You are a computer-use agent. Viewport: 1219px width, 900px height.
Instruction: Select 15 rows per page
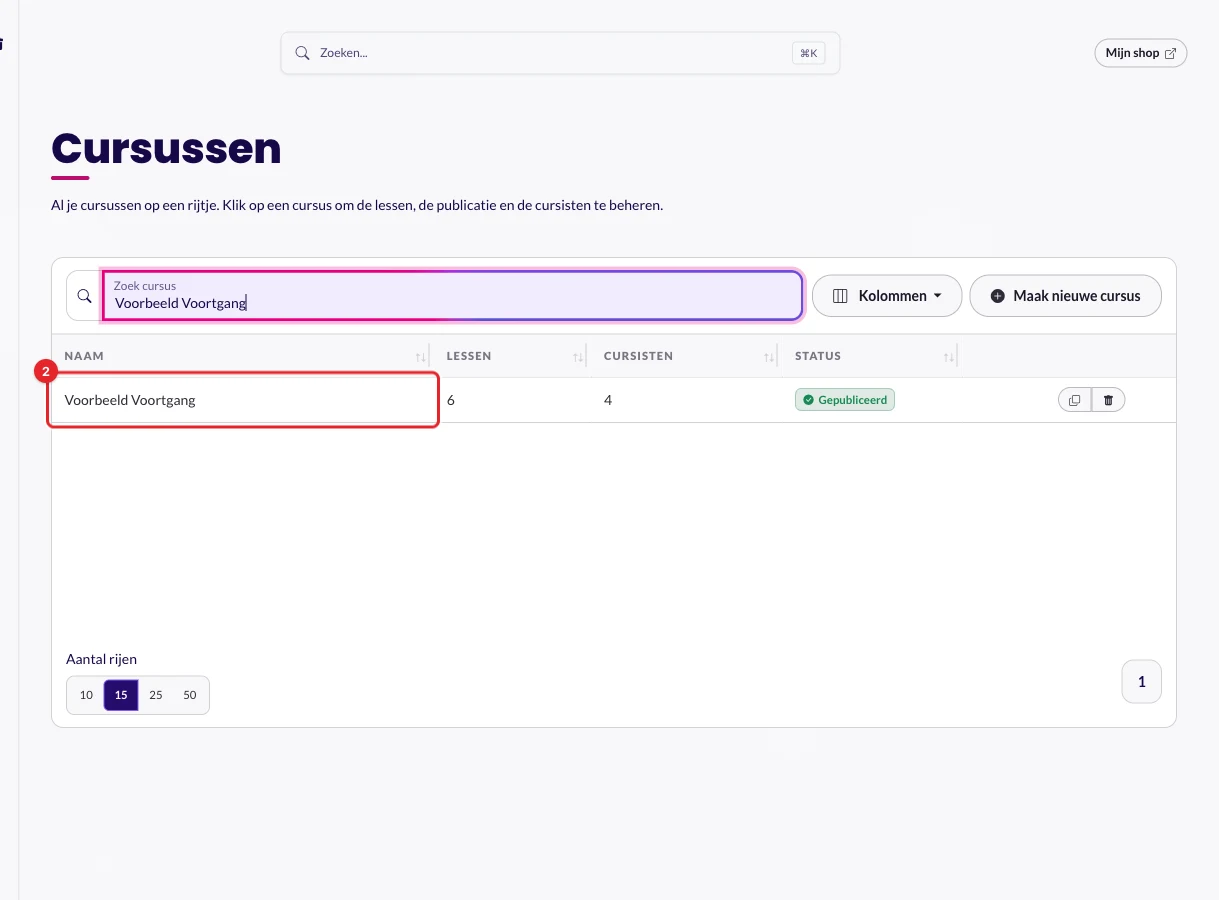click(121, 695)
